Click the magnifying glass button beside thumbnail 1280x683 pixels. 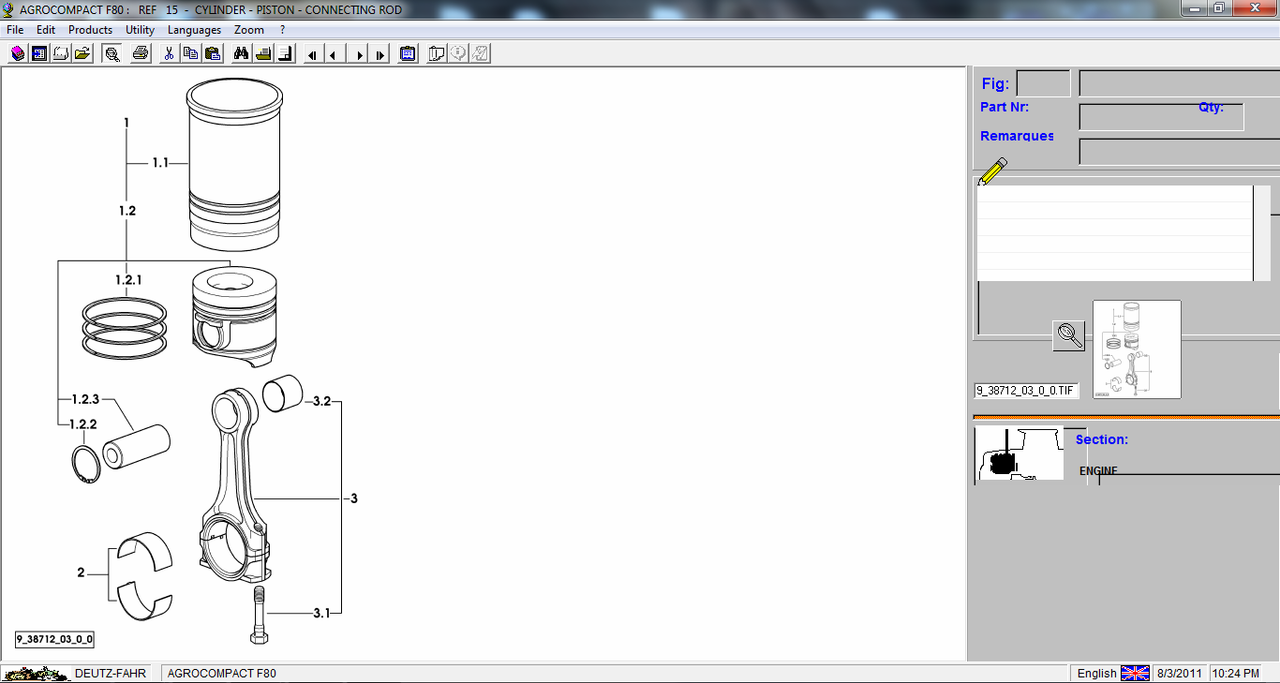(x=1069, y=335)
